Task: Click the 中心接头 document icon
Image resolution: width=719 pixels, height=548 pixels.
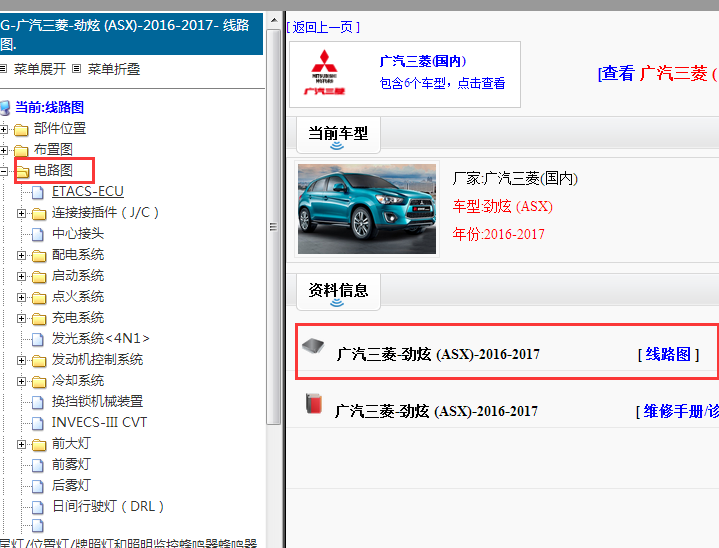Action: [x=38, y=235]
